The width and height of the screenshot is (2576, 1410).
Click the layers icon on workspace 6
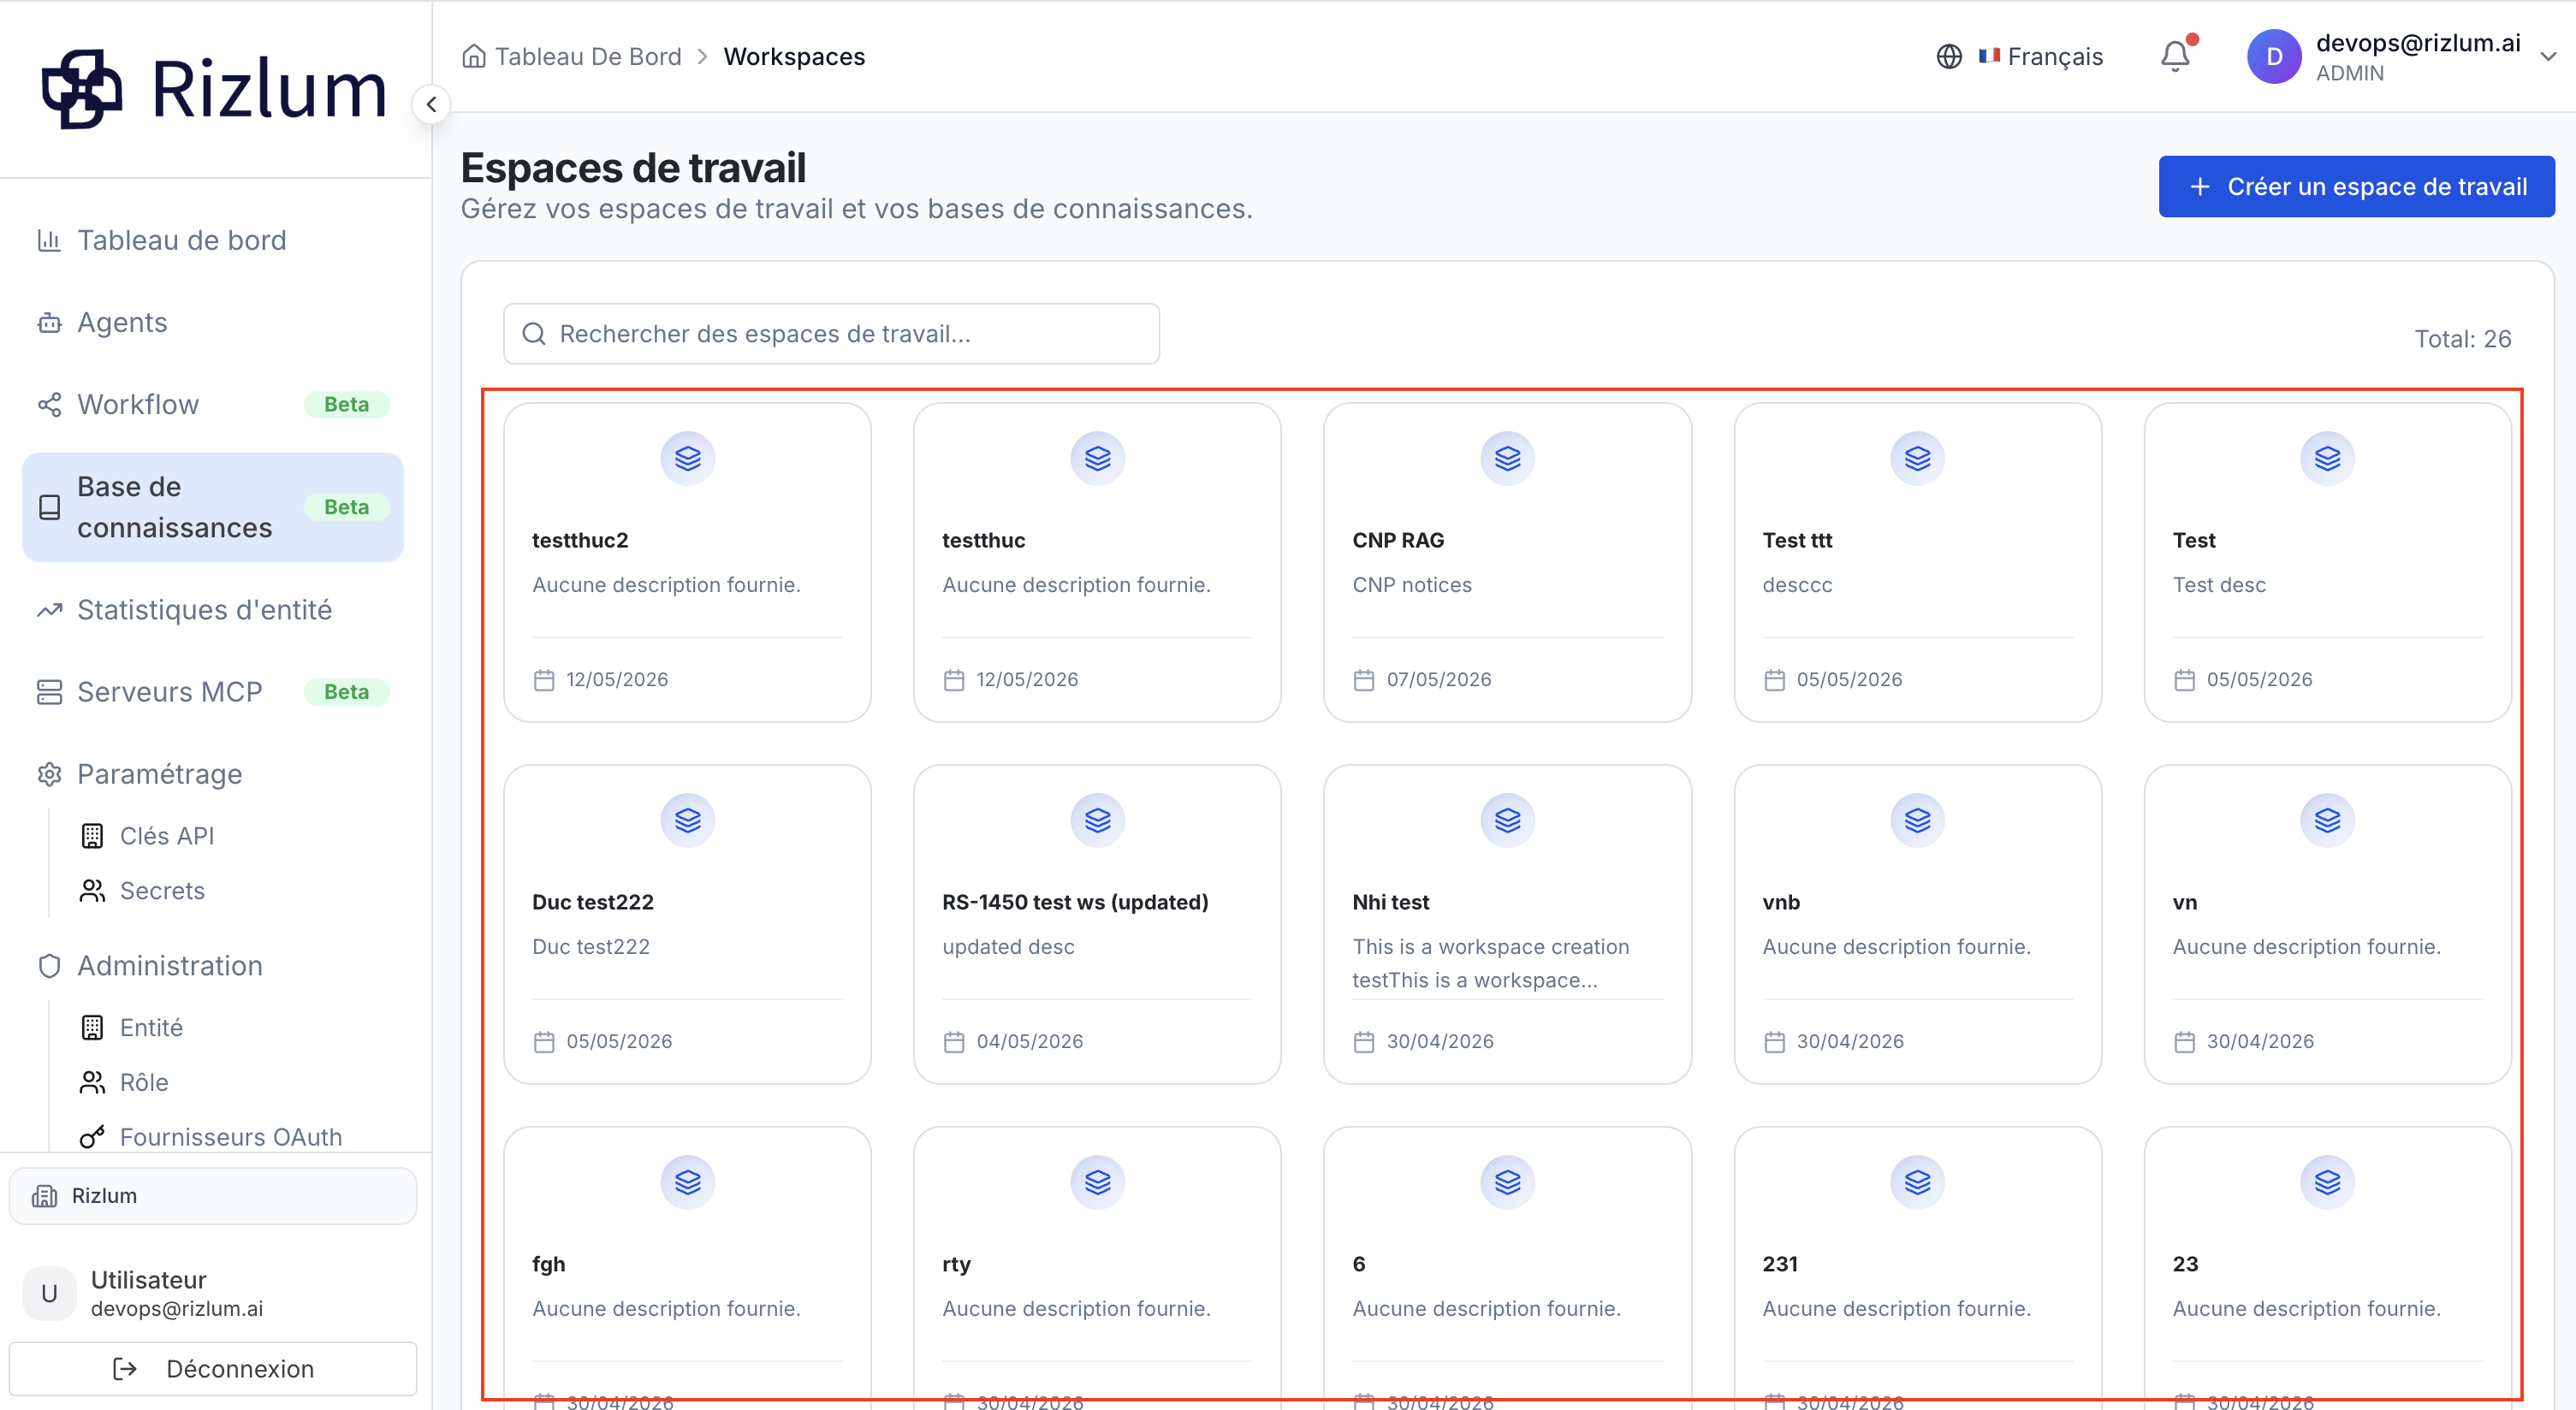click(1508, 1183)
